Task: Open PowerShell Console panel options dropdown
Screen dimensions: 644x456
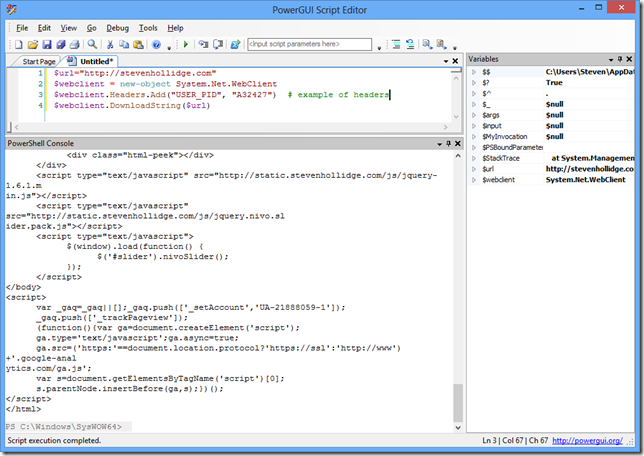Action: (439, 144)
